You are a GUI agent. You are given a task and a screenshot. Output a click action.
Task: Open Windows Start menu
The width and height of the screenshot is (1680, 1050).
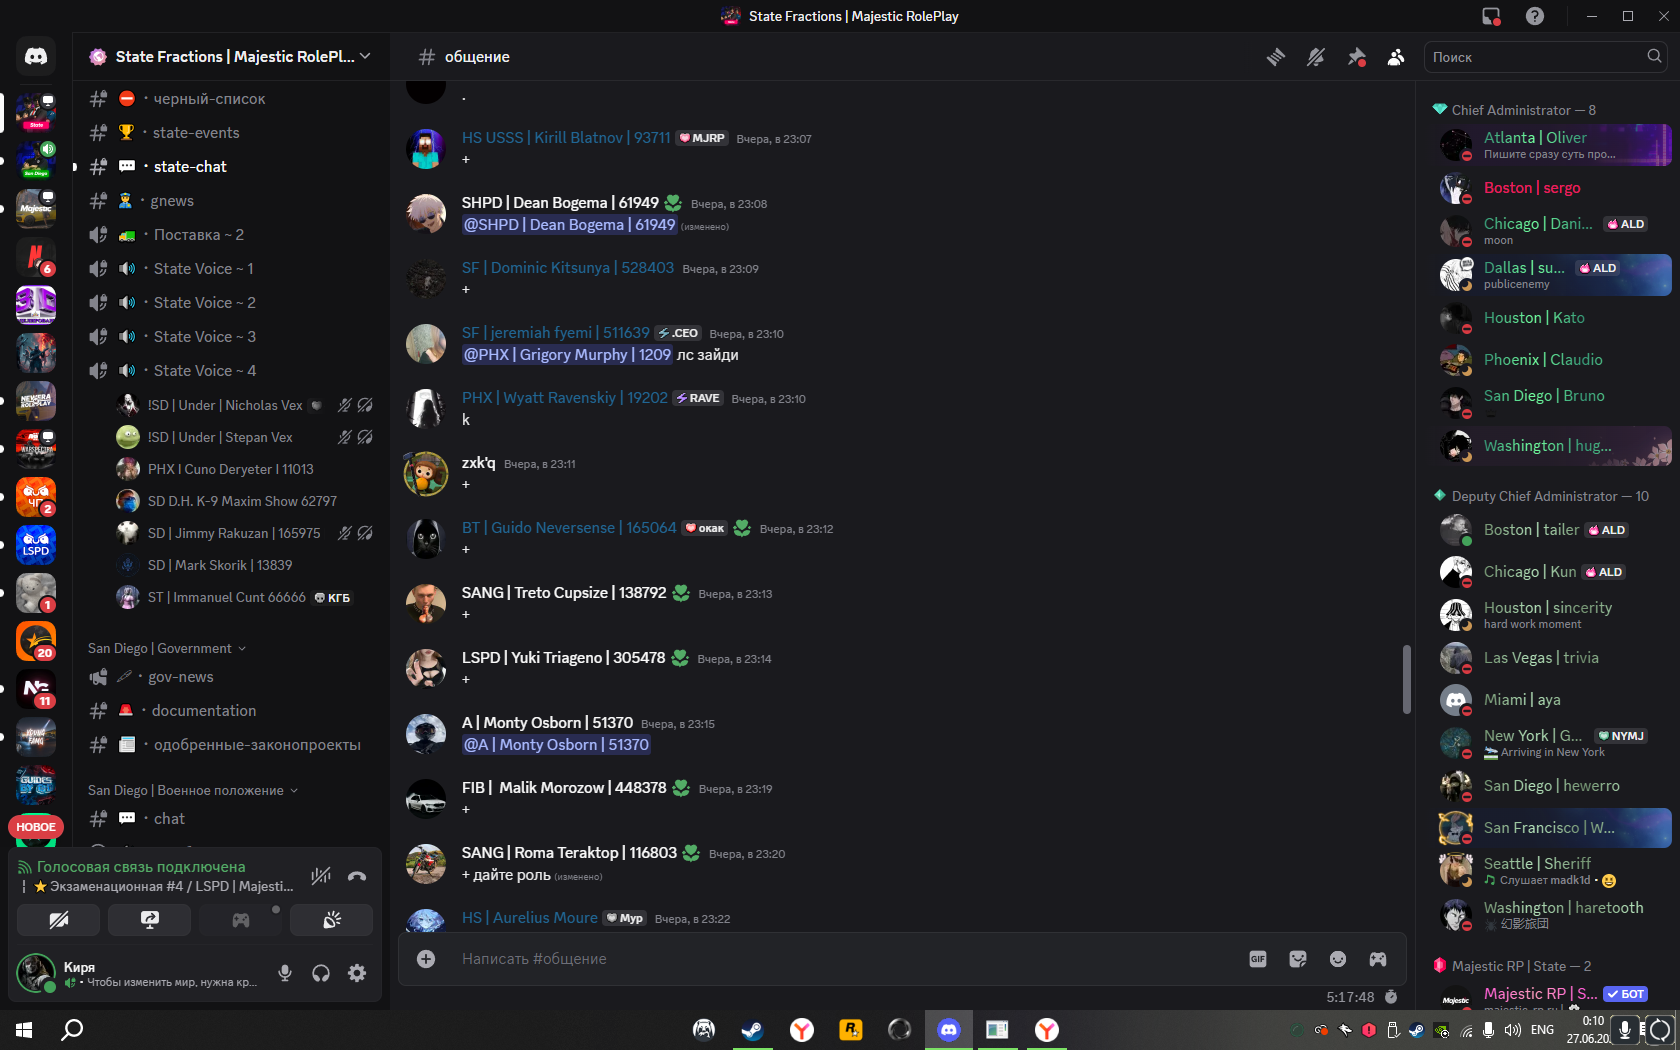pos(24,1030)
